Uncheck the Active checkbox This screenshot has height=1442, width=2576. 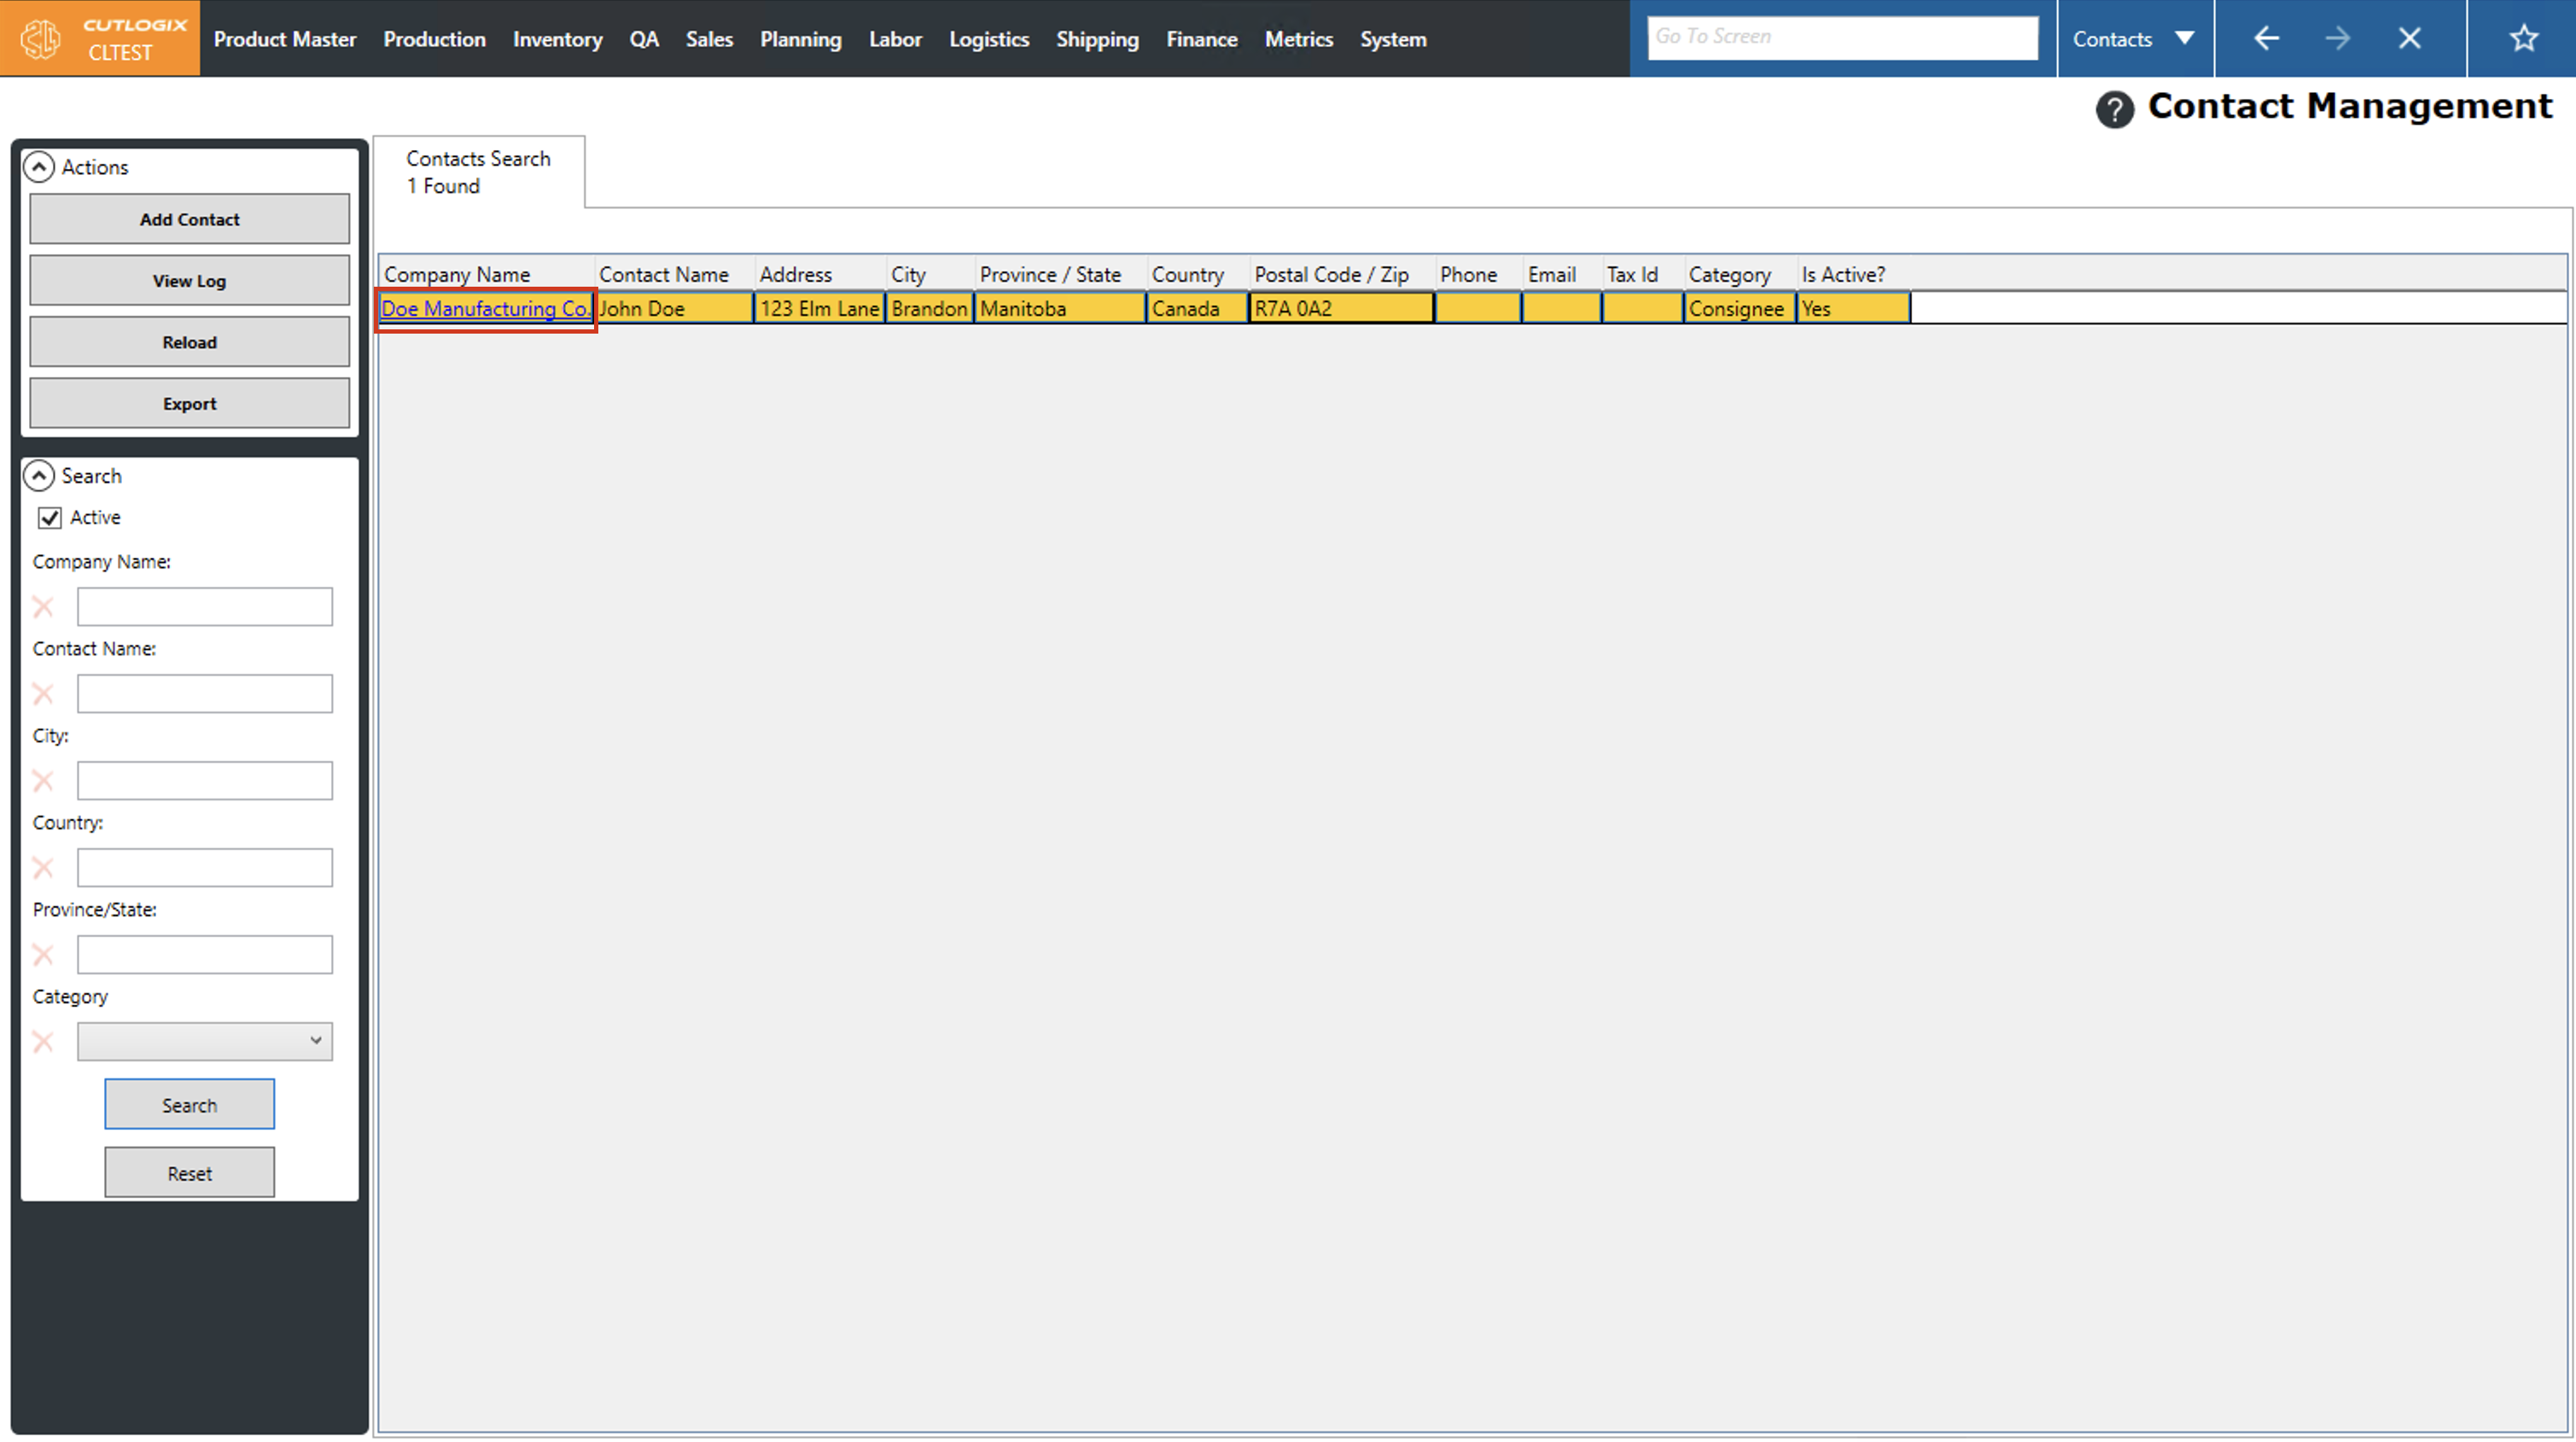click(x=49, y=518)
